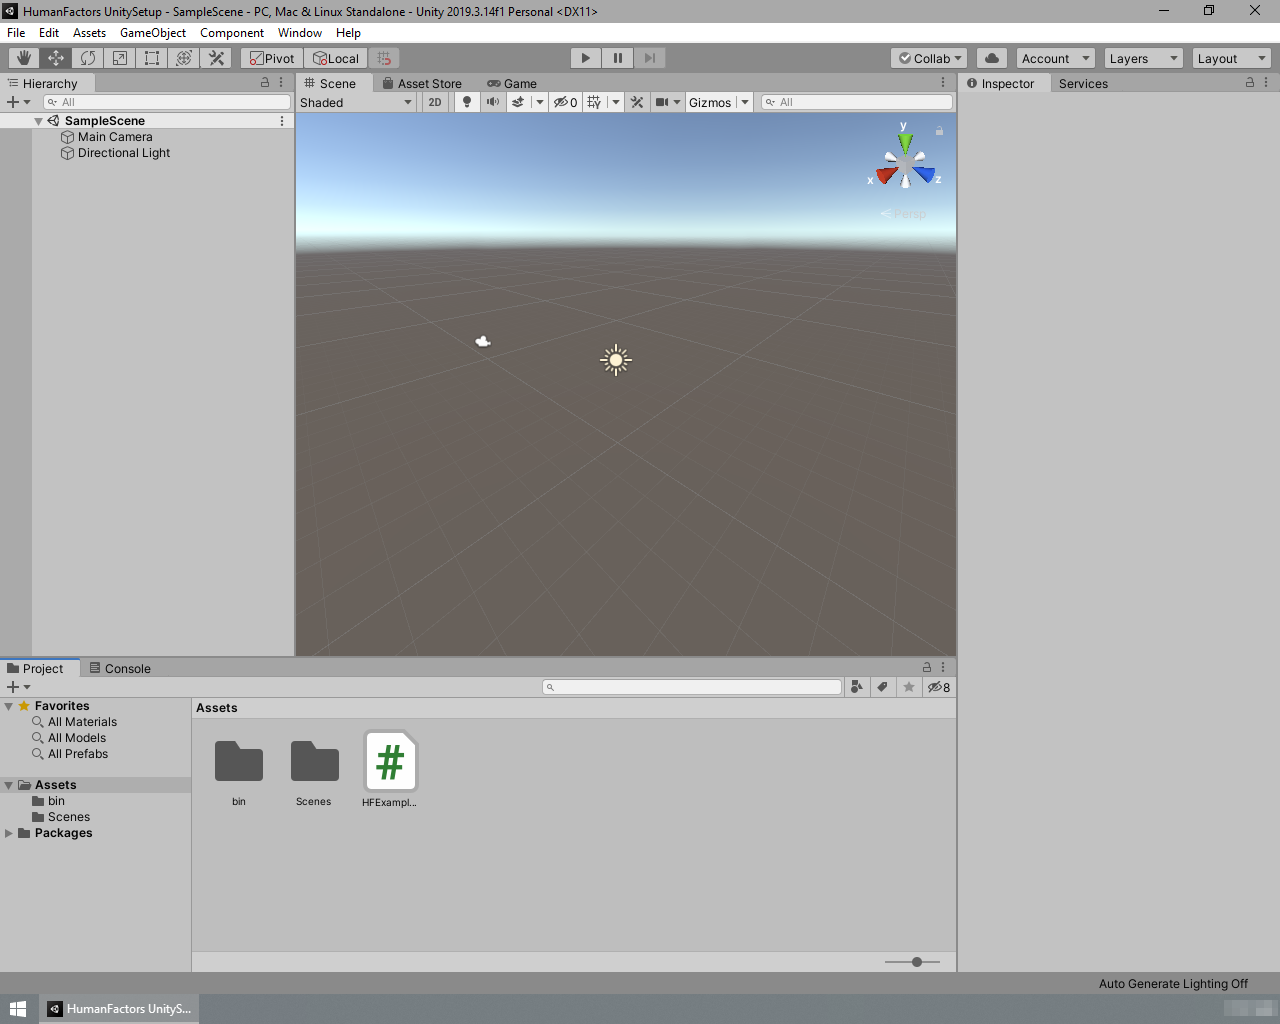Toggle scene grid visibility
Screen dimensions: 1280x1024
coord(595,102)
